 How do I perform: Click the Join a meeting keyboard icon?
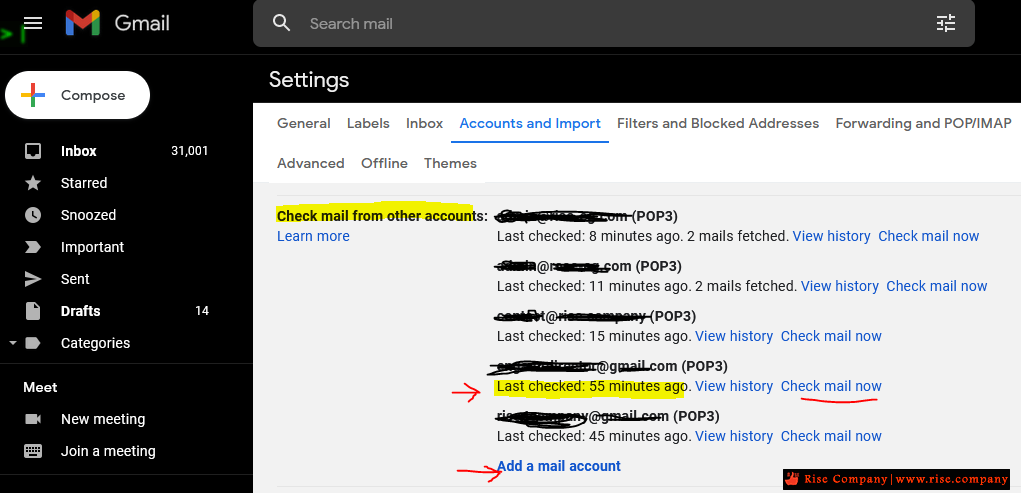[33, 451]
